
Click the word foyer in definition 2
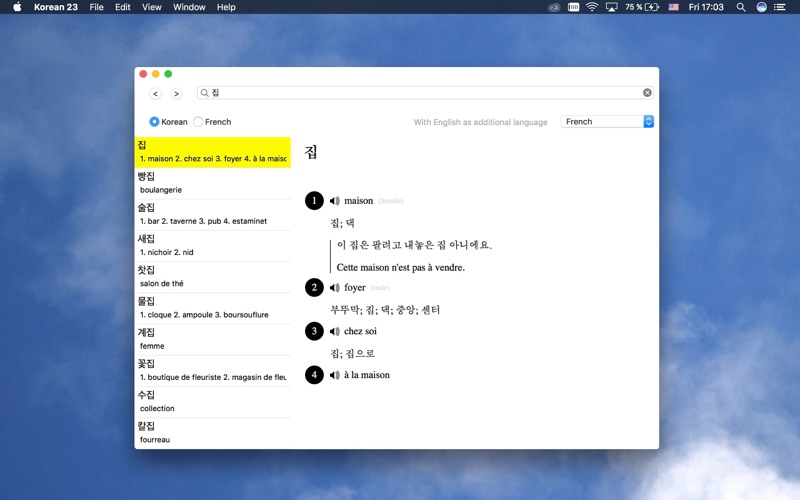pos(355,288)
